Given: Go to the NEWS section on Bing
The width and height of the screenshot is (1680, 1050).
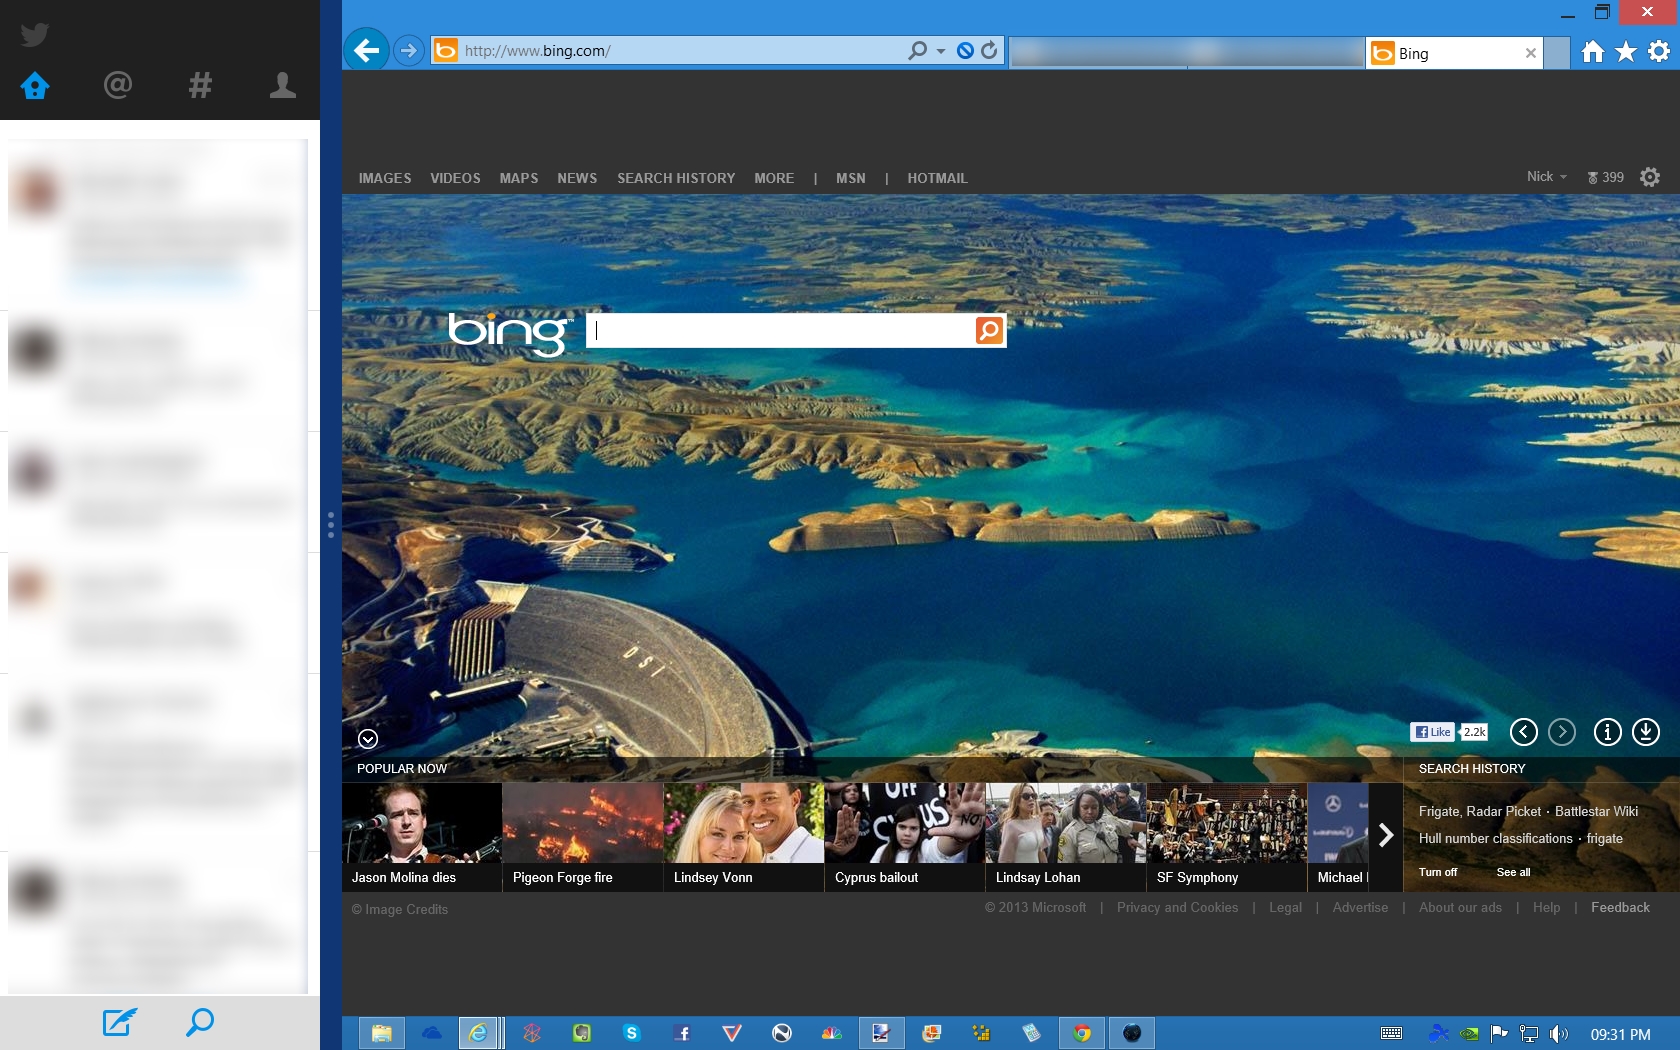Looking at the screenshot, I should coord(577,178).
